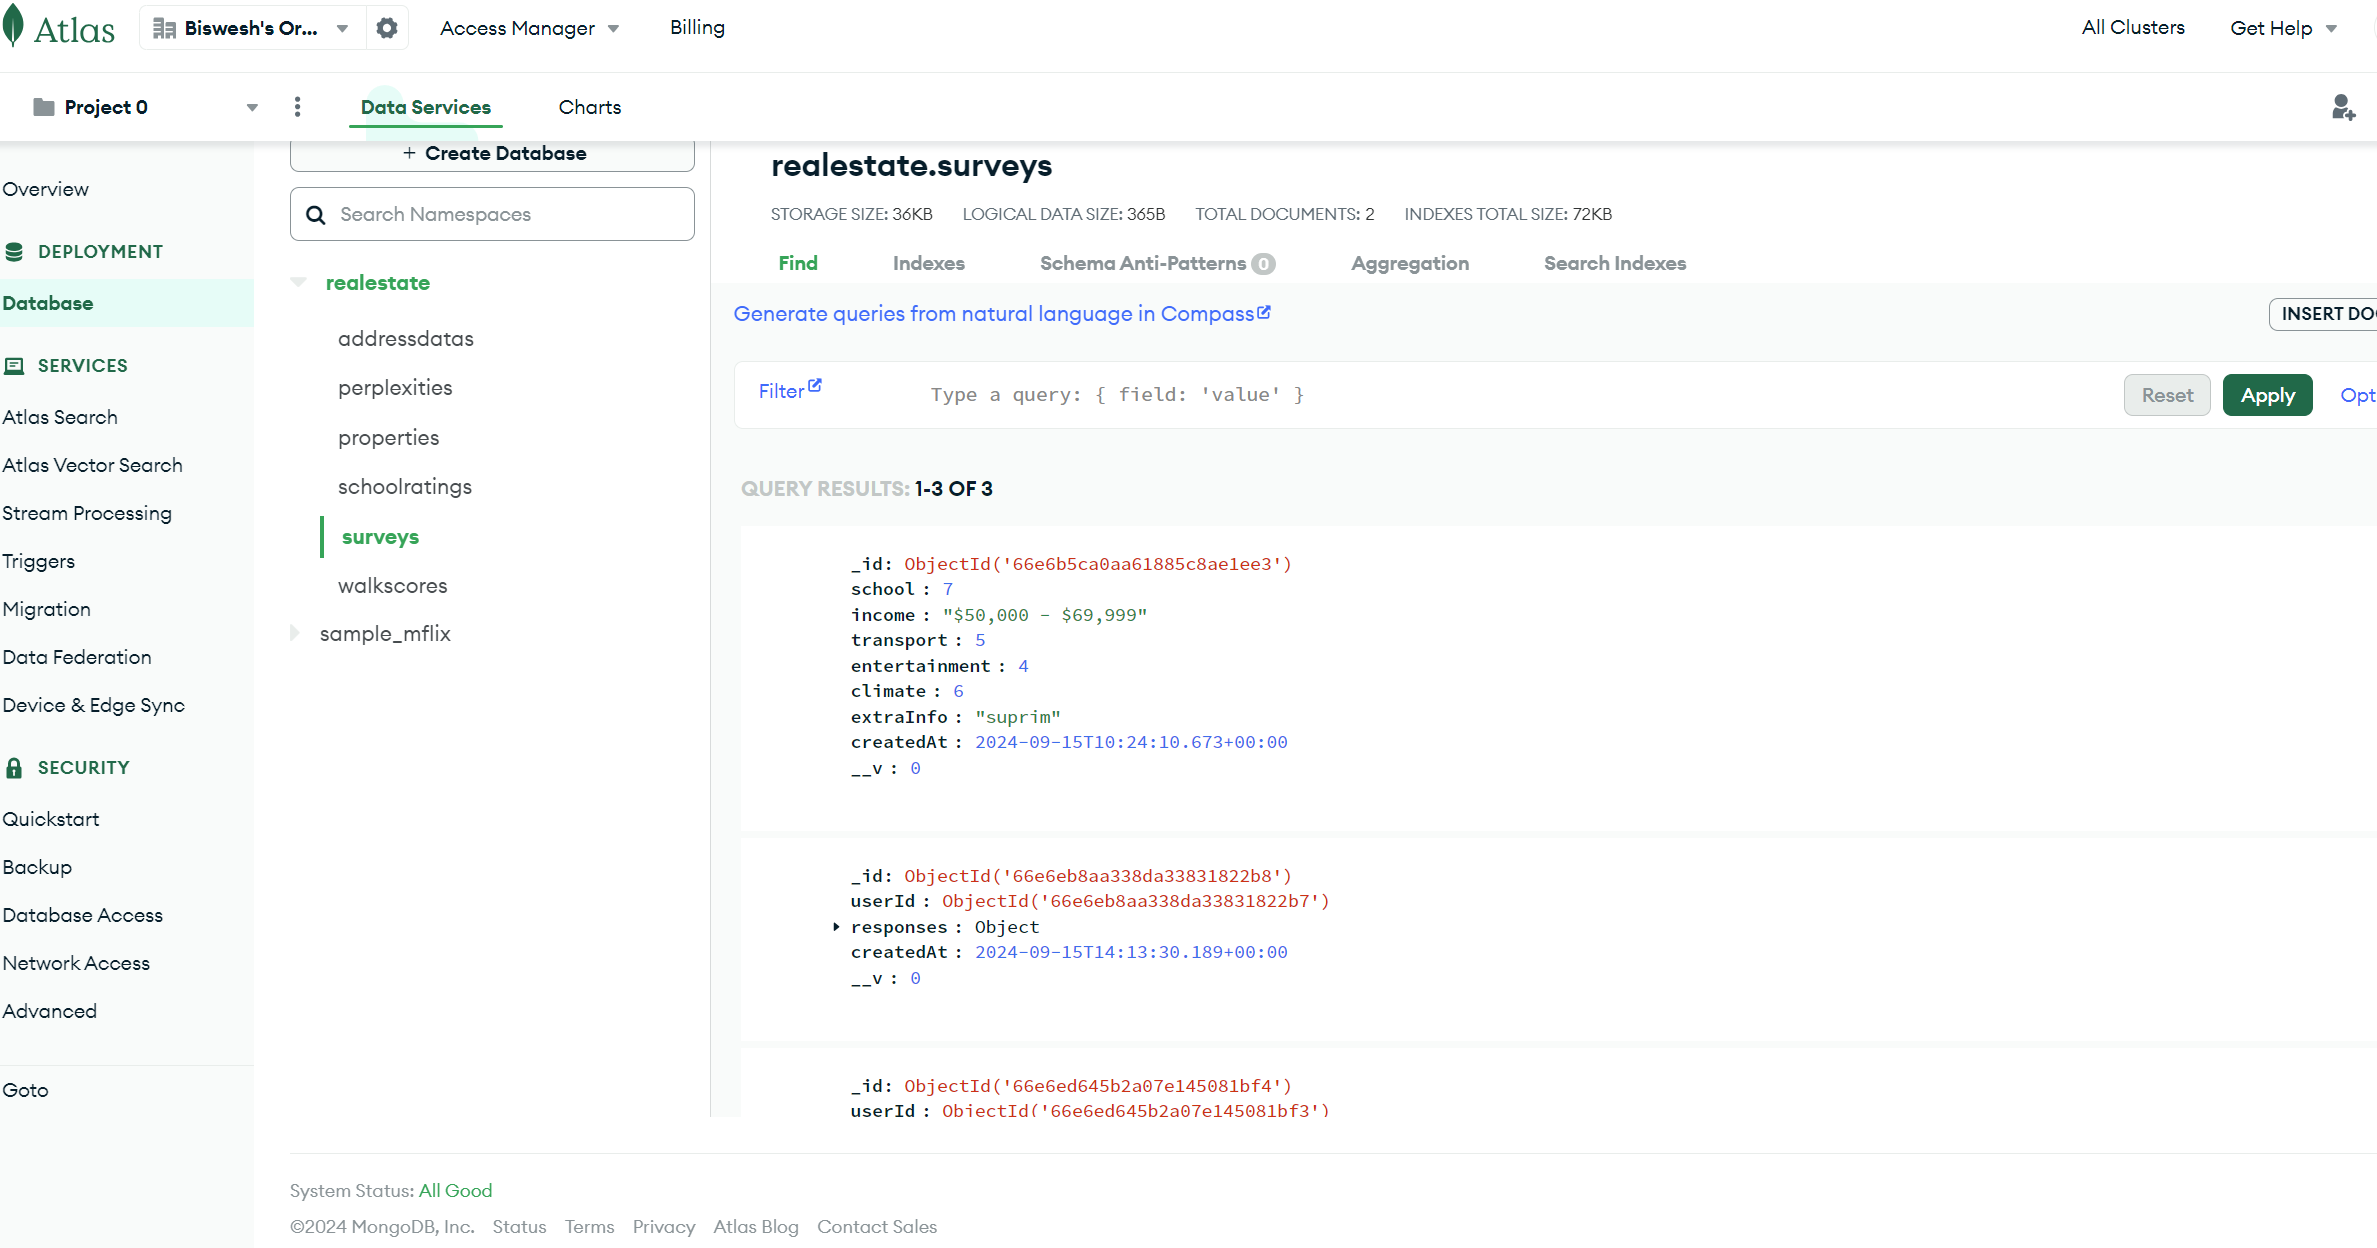The image size is (2377, 1248).
Task: Open the Project 0 dropdown
Action: click(x=252, y=107)
